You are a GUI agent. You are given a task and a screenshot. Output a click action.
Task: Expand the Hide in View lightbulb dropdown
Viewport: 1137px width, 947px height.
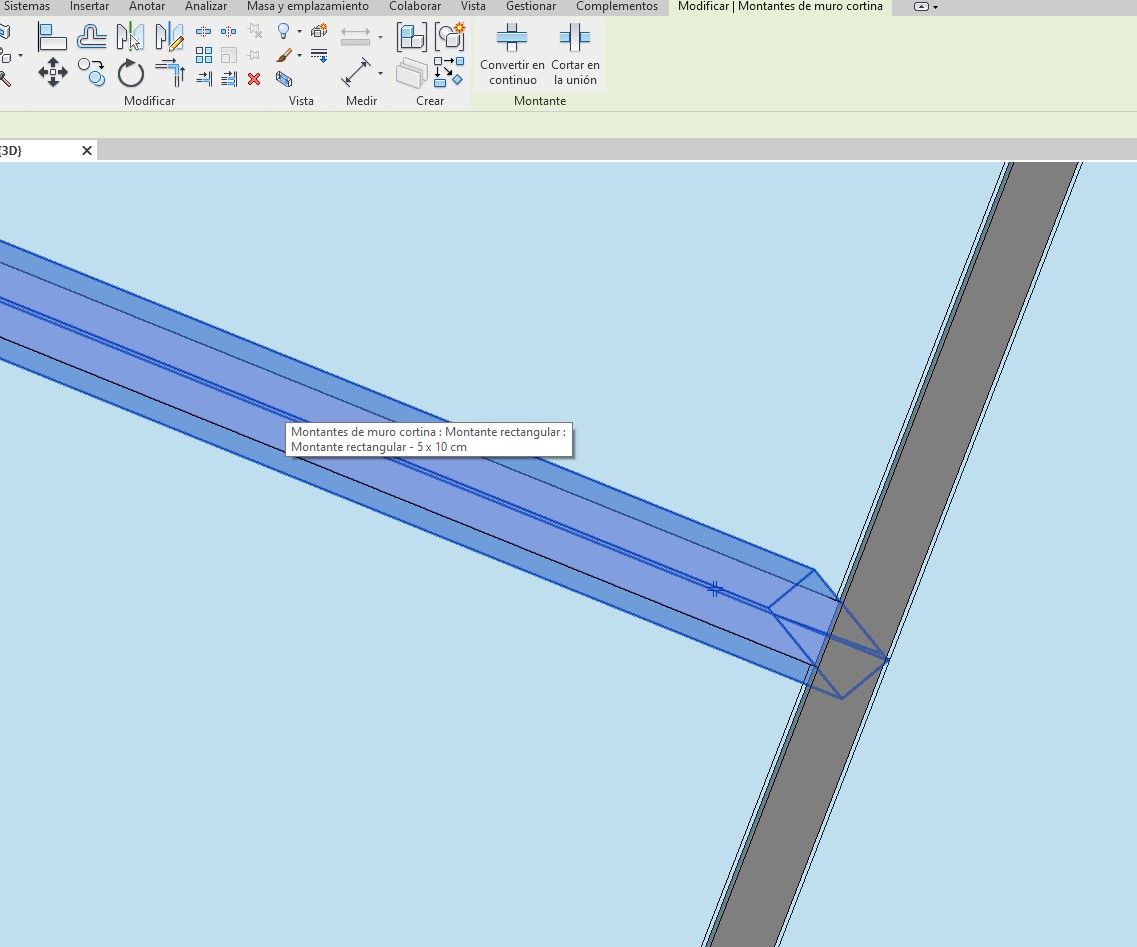click(299, 32)
